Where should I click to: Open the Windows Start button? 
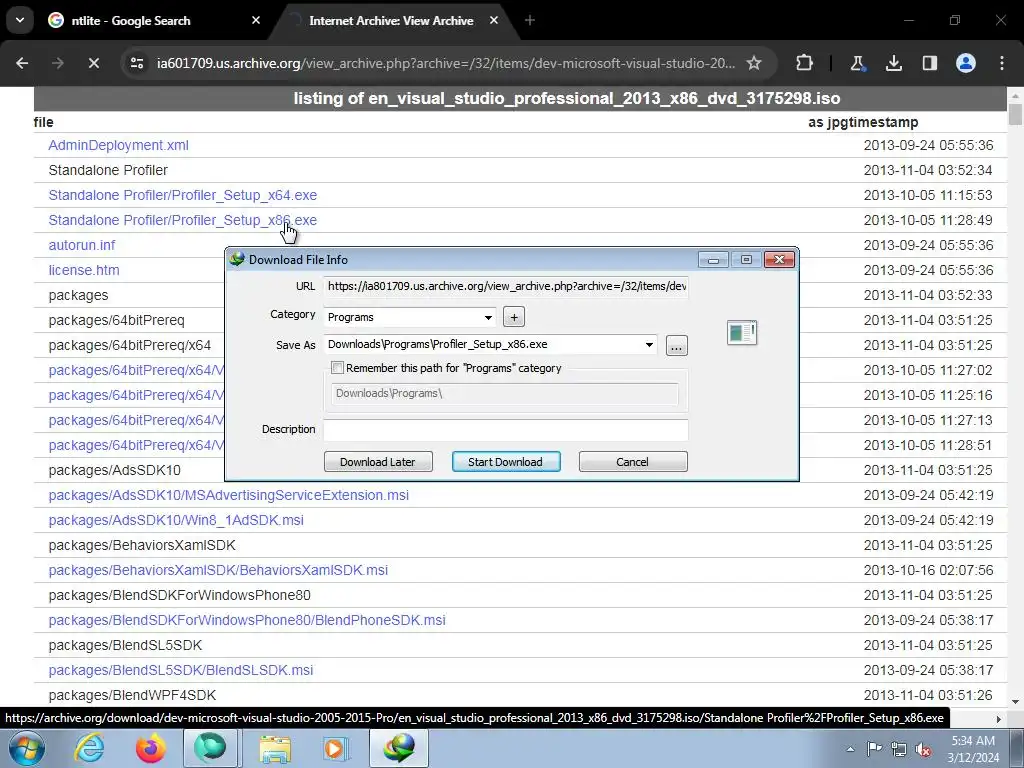(27, 748)
